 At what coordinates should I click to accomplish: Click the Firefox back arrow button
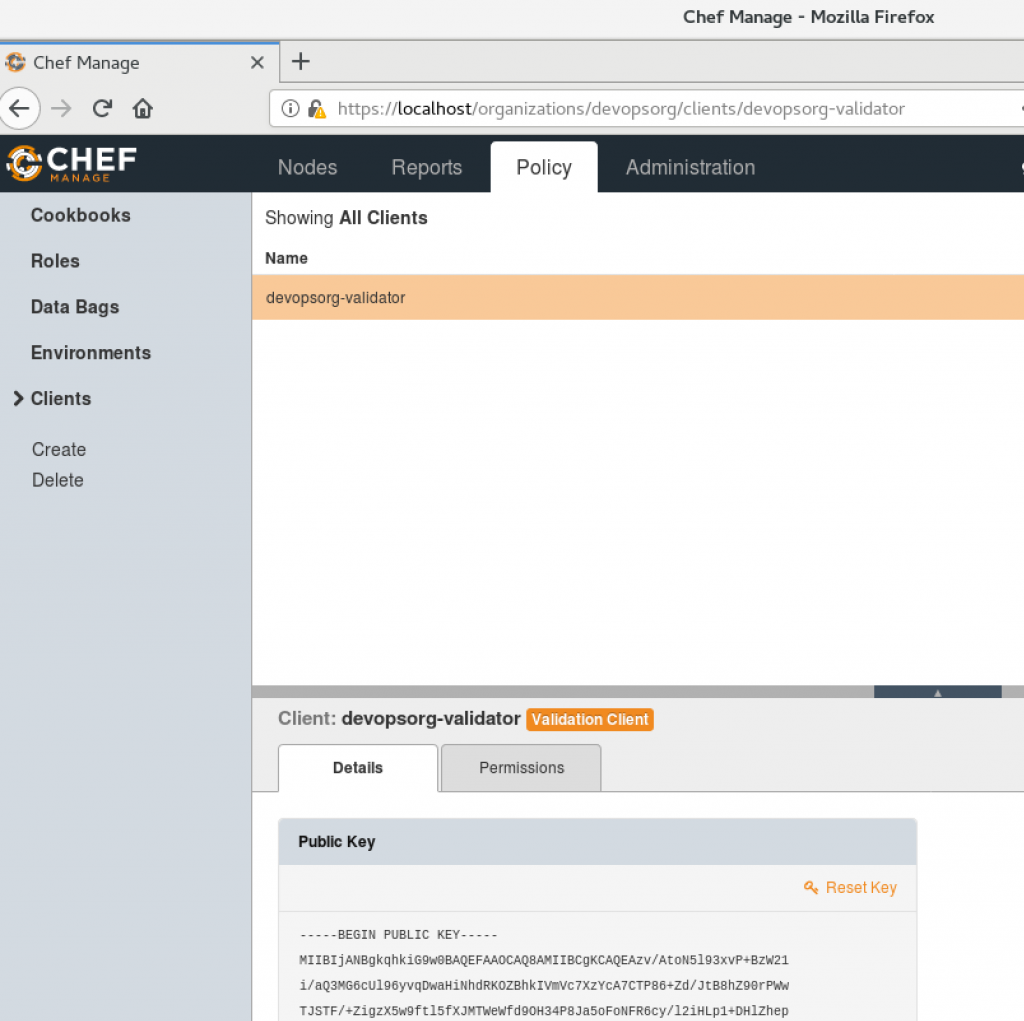pos(20,108)
